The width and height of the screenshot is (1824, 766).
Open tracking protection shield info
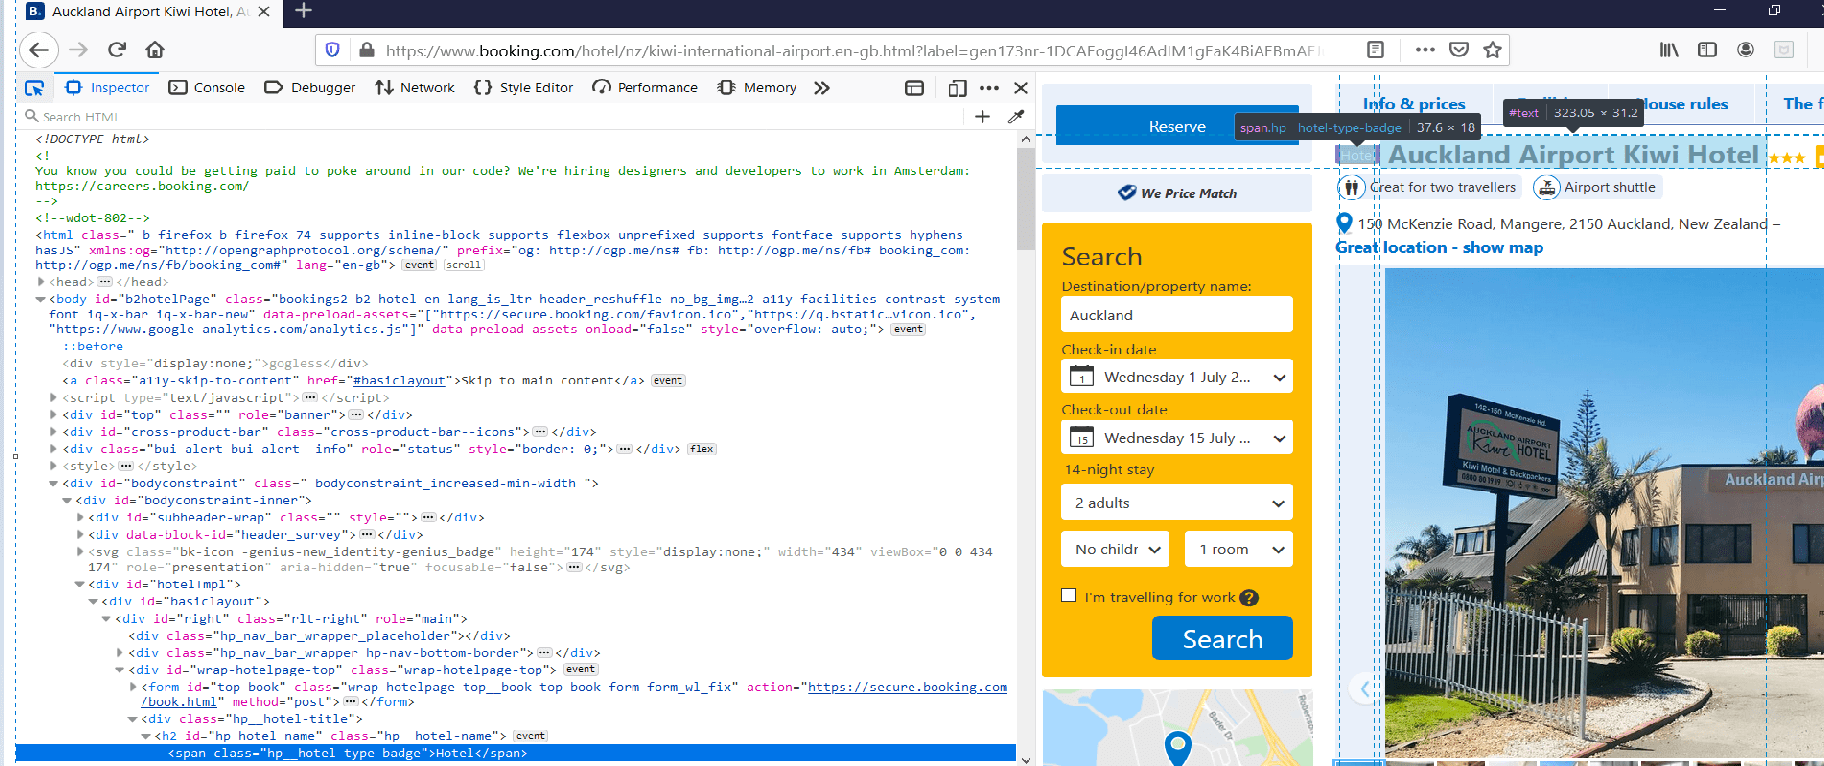[x=333, y=50]
